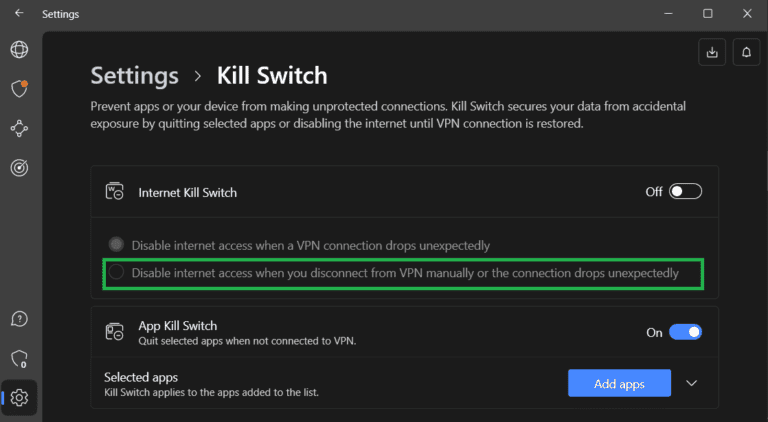Select 'VPN connection drops unexpectedly' radio option

117,245
